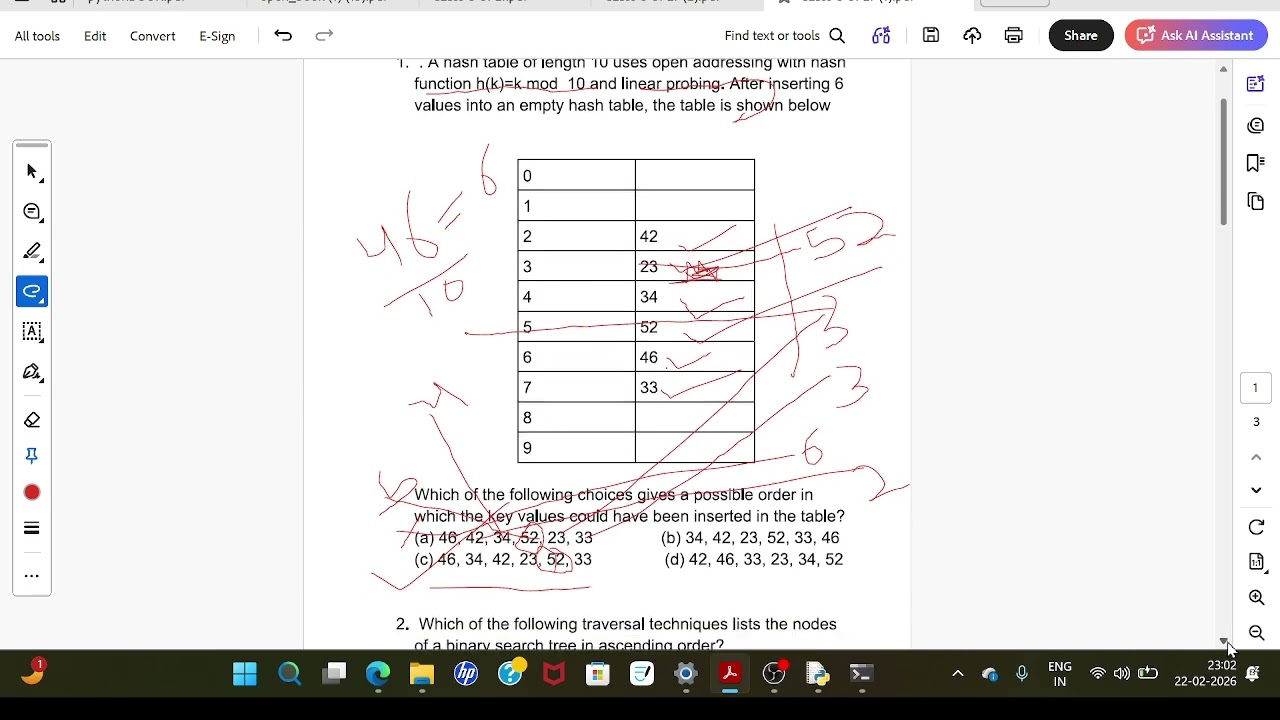Click answer option (b) 34, 42, 23, 52, 33, 46
This screenshot has width=1280, height=720.
(750, 538)
